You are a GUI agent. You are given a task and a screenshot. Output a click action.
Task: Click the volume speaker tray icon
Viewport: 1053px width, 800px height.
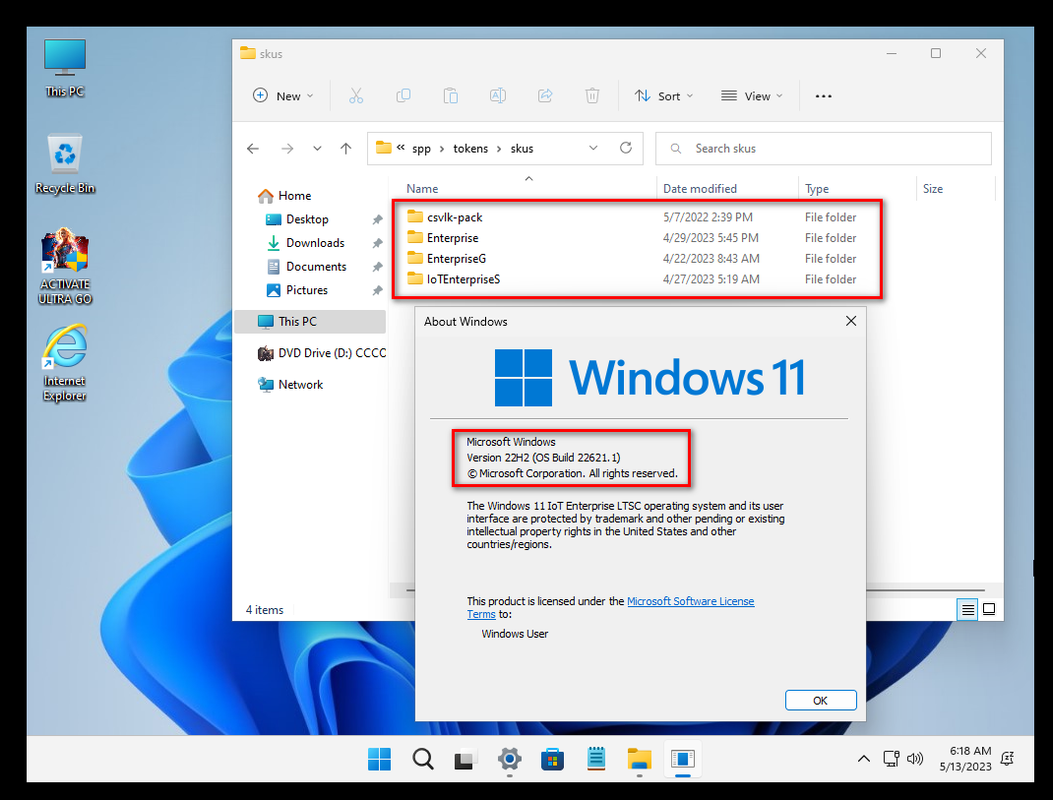point(915,759)
